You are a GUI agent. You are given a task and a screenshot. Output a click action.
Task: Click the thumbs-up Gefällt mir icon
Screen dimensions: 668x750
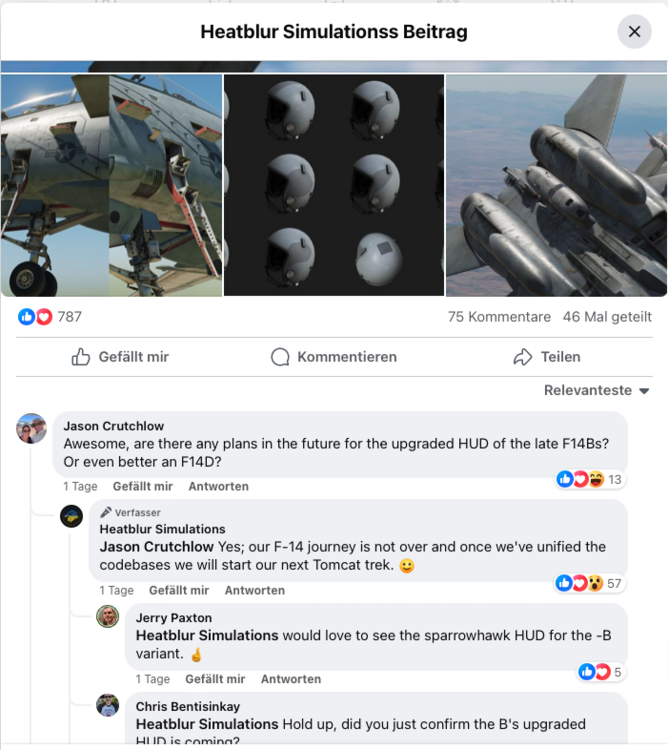[81, 357]
